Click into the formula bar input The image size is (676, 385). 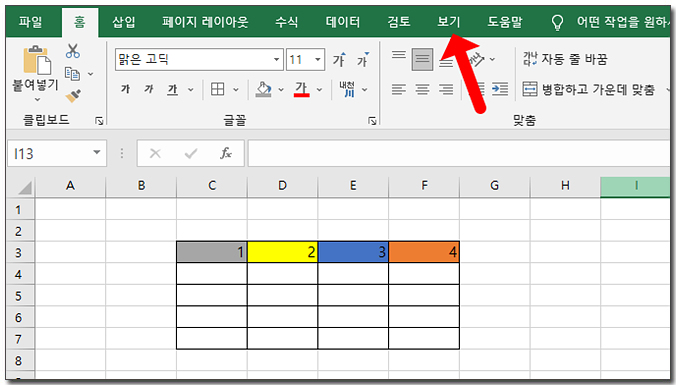(459, 153)
